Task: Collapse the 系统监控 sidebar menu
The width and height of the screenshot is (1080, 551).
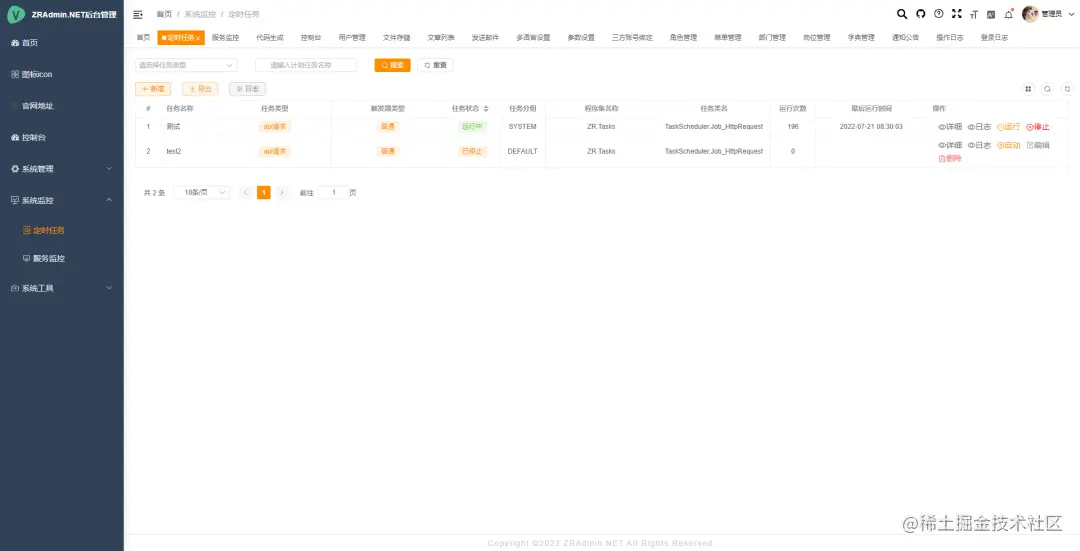Action: [62, 200]
